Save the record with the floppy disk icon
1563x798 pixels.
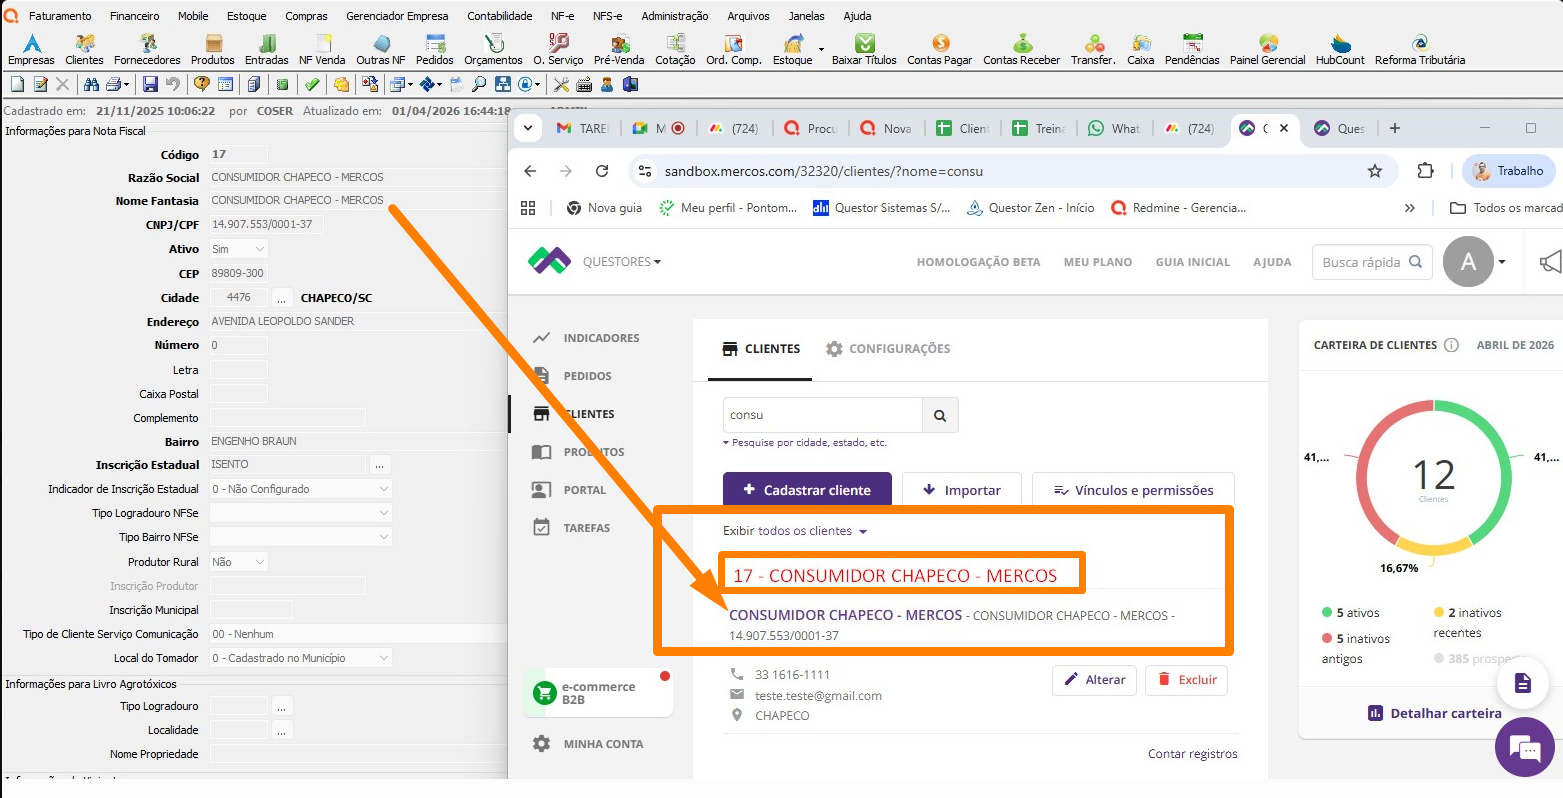click(x=150, y=85)
